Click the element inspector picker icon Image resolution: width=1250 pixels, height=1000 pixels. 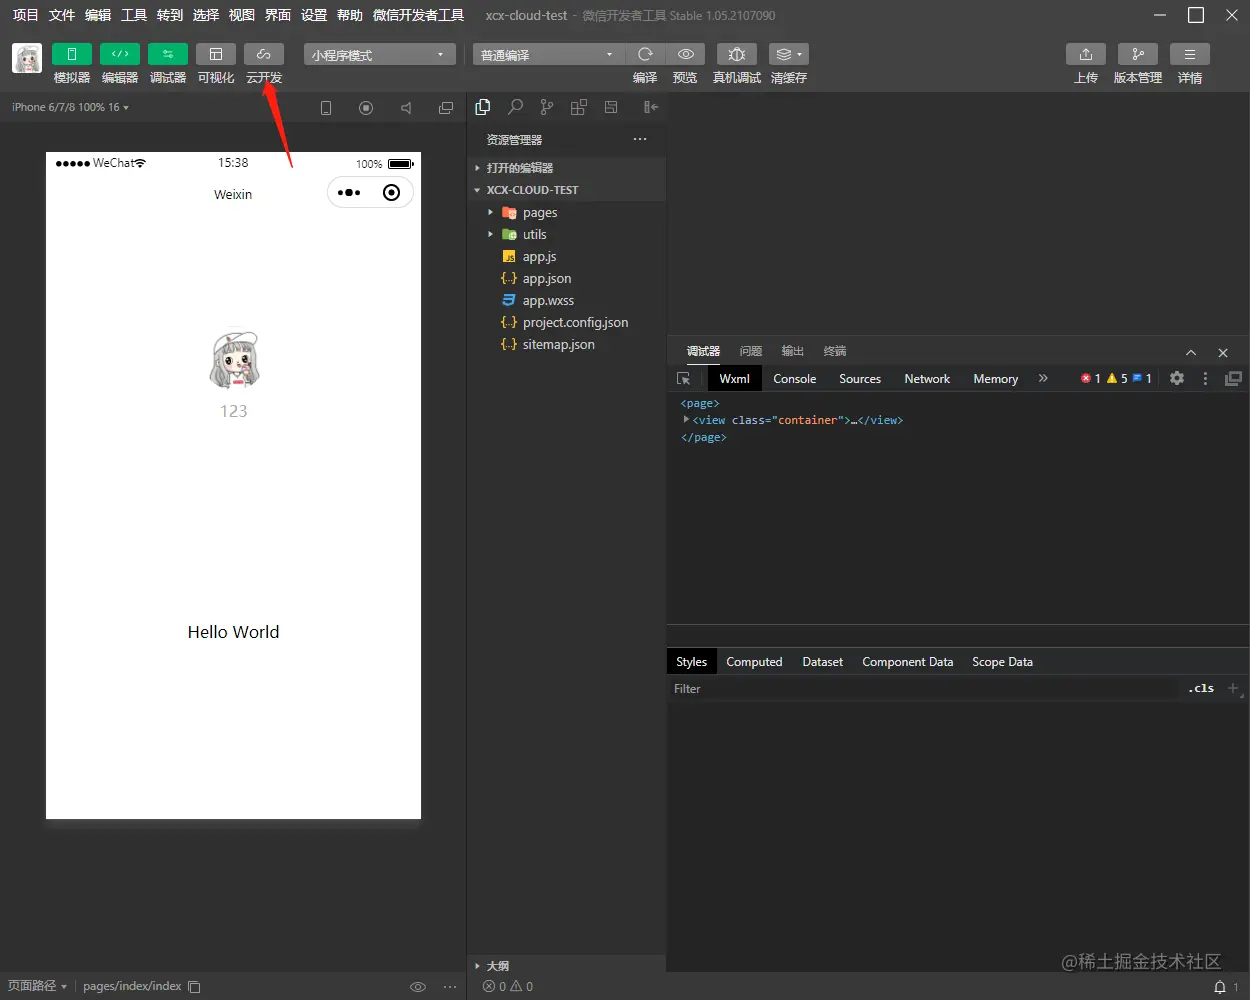pos(684,379)
